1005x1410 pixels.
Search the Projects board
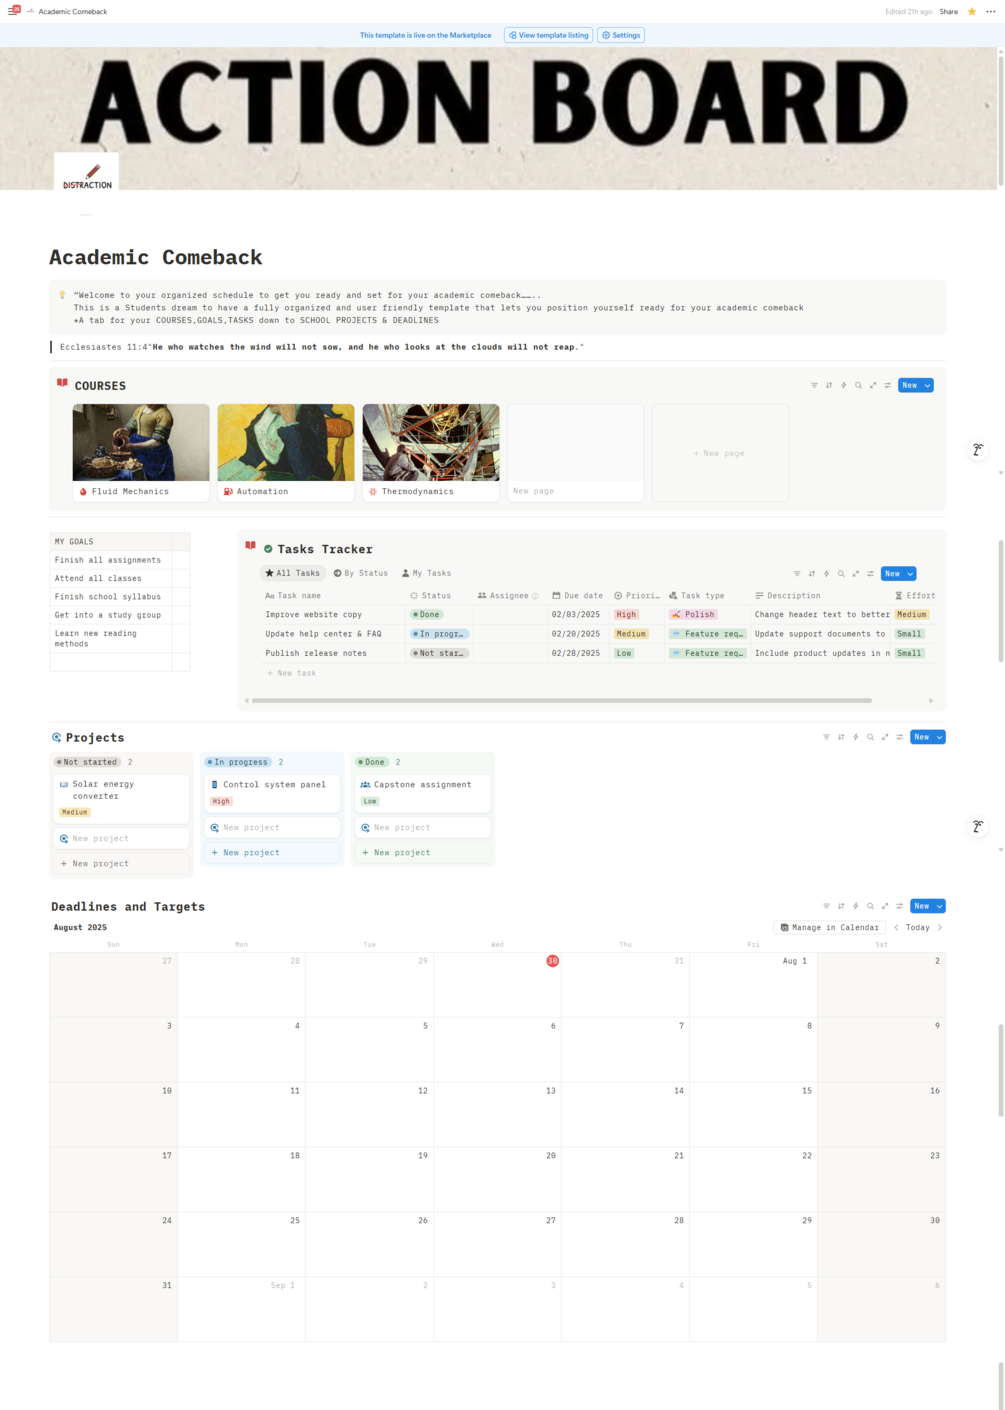pyautogui.click(x=870, y=737)
